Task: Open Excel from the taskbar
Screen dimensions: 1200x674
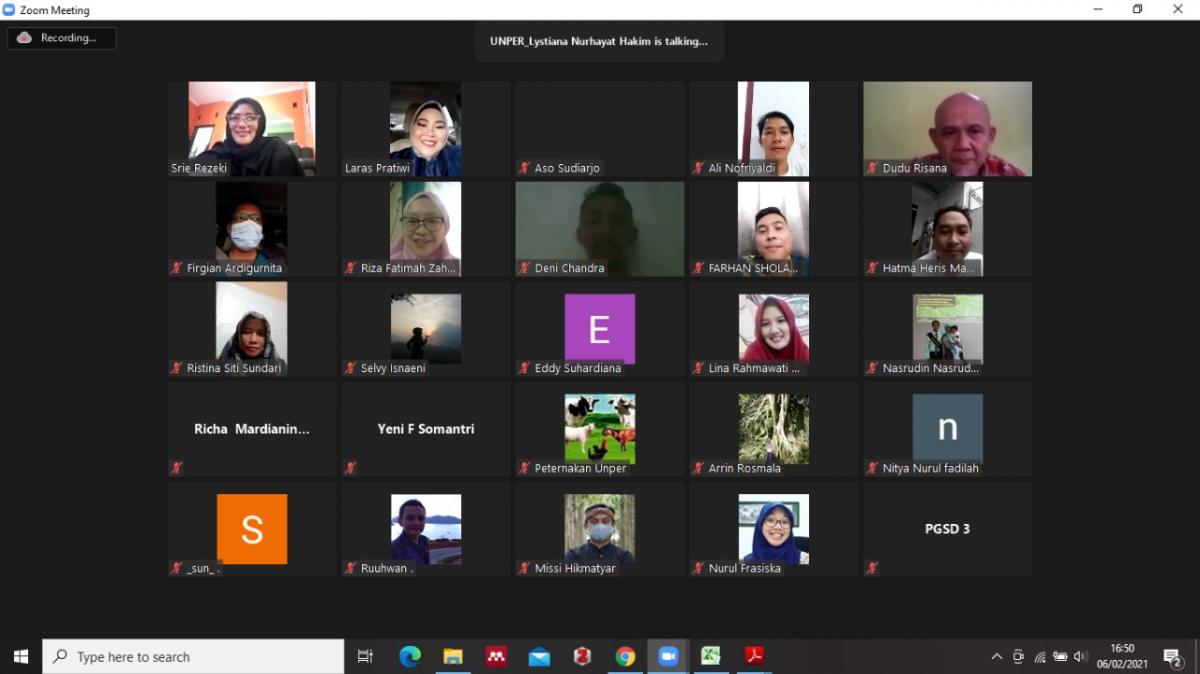Action: pyautogui.click(x=710, y=656)
